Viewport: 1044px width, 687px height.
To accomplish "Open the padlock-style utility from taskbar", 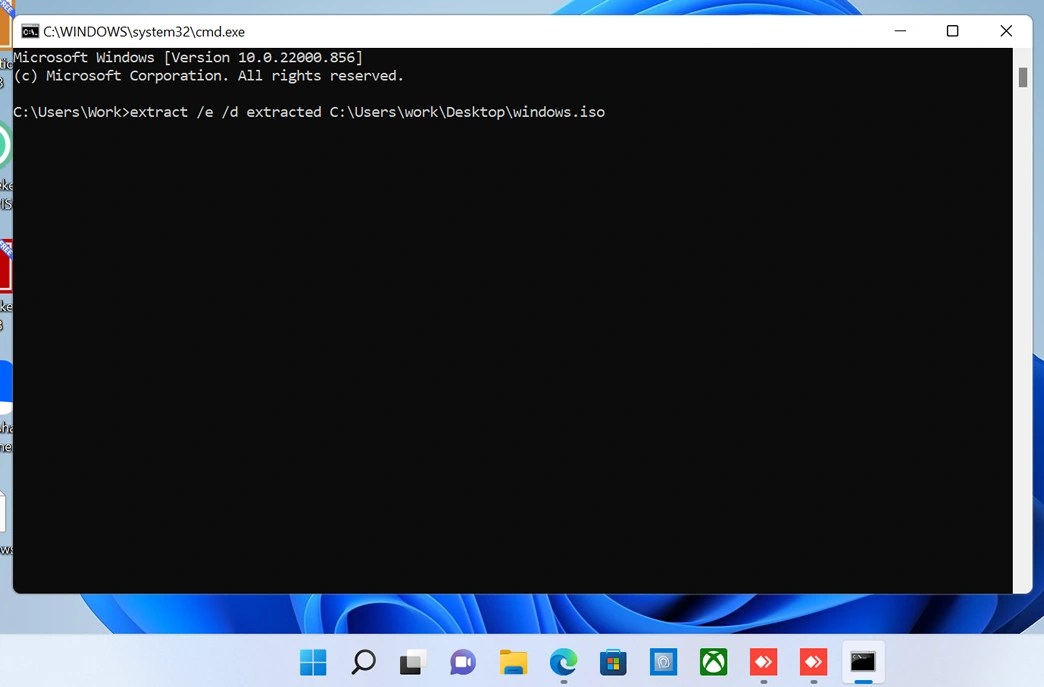I will pos(663,662).
